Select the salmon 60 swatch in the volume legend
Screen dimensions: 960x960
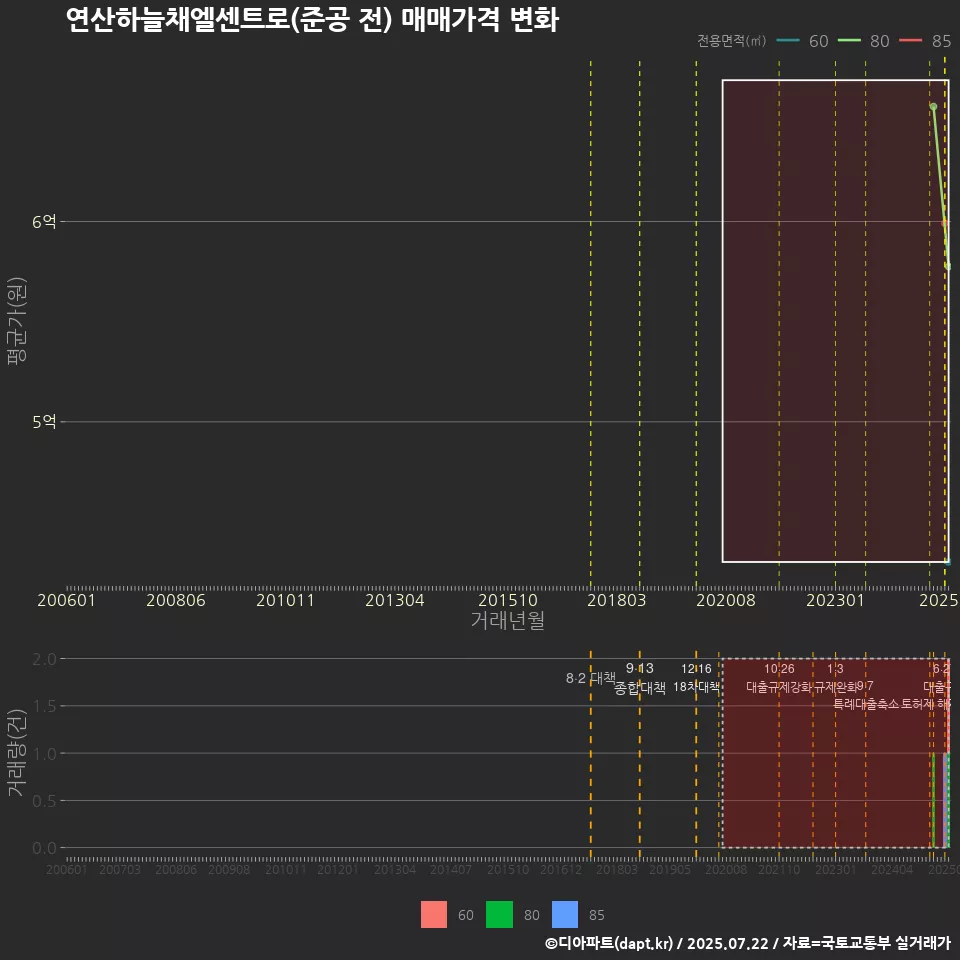434,915
